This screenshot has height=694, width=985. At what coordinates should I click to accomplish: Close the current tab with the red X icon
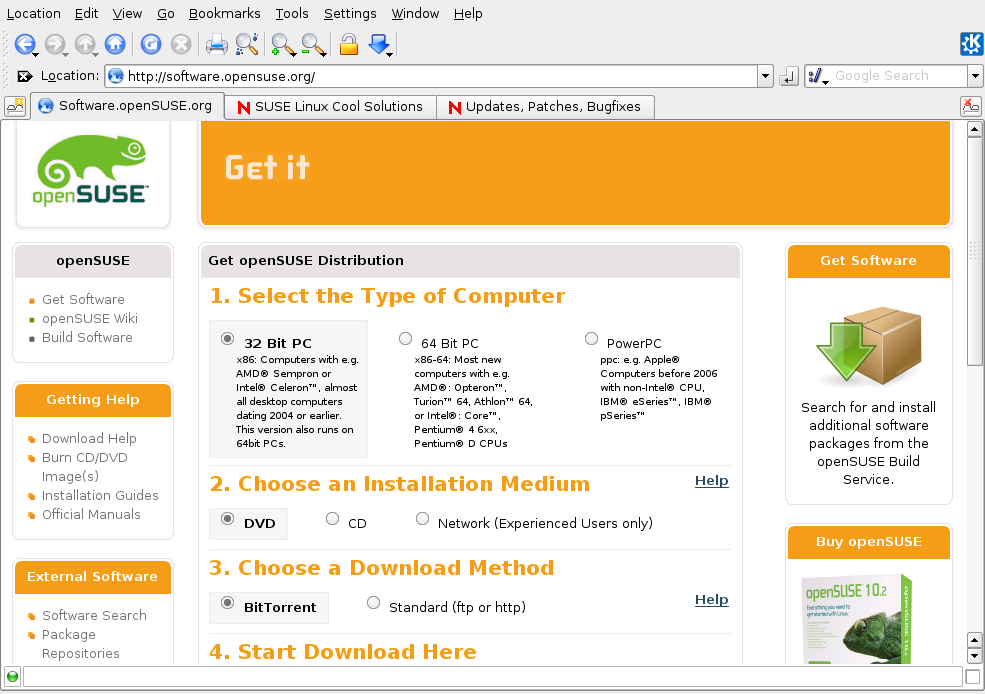(971, 106)
